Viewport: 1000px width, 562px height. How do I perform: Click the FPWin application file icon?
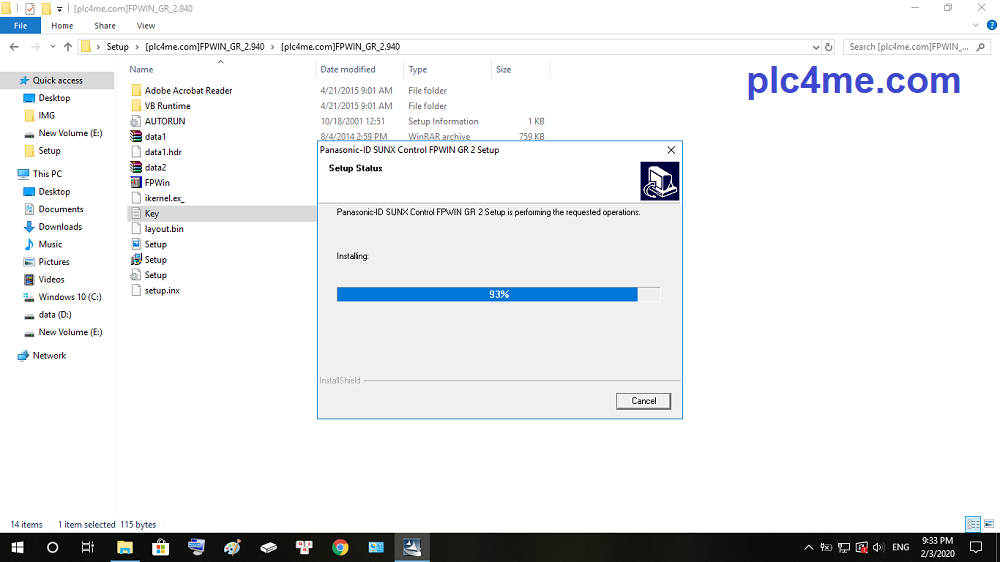click(x=136, y=183)
